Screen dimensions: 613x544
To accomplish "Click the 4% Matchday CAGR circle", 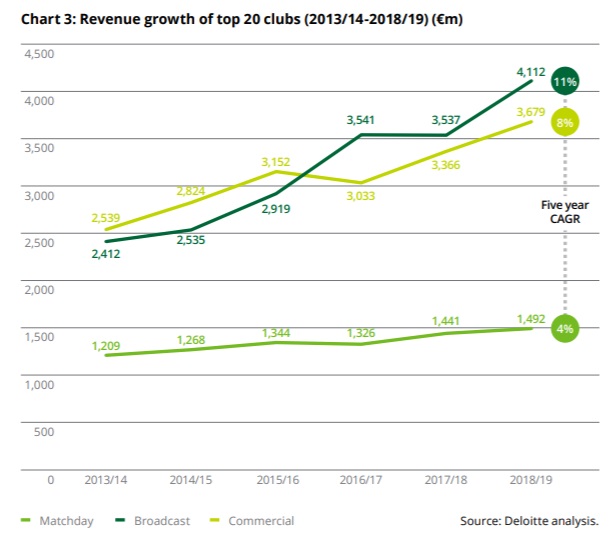I will pyautogui.click(x=565, y=328).
